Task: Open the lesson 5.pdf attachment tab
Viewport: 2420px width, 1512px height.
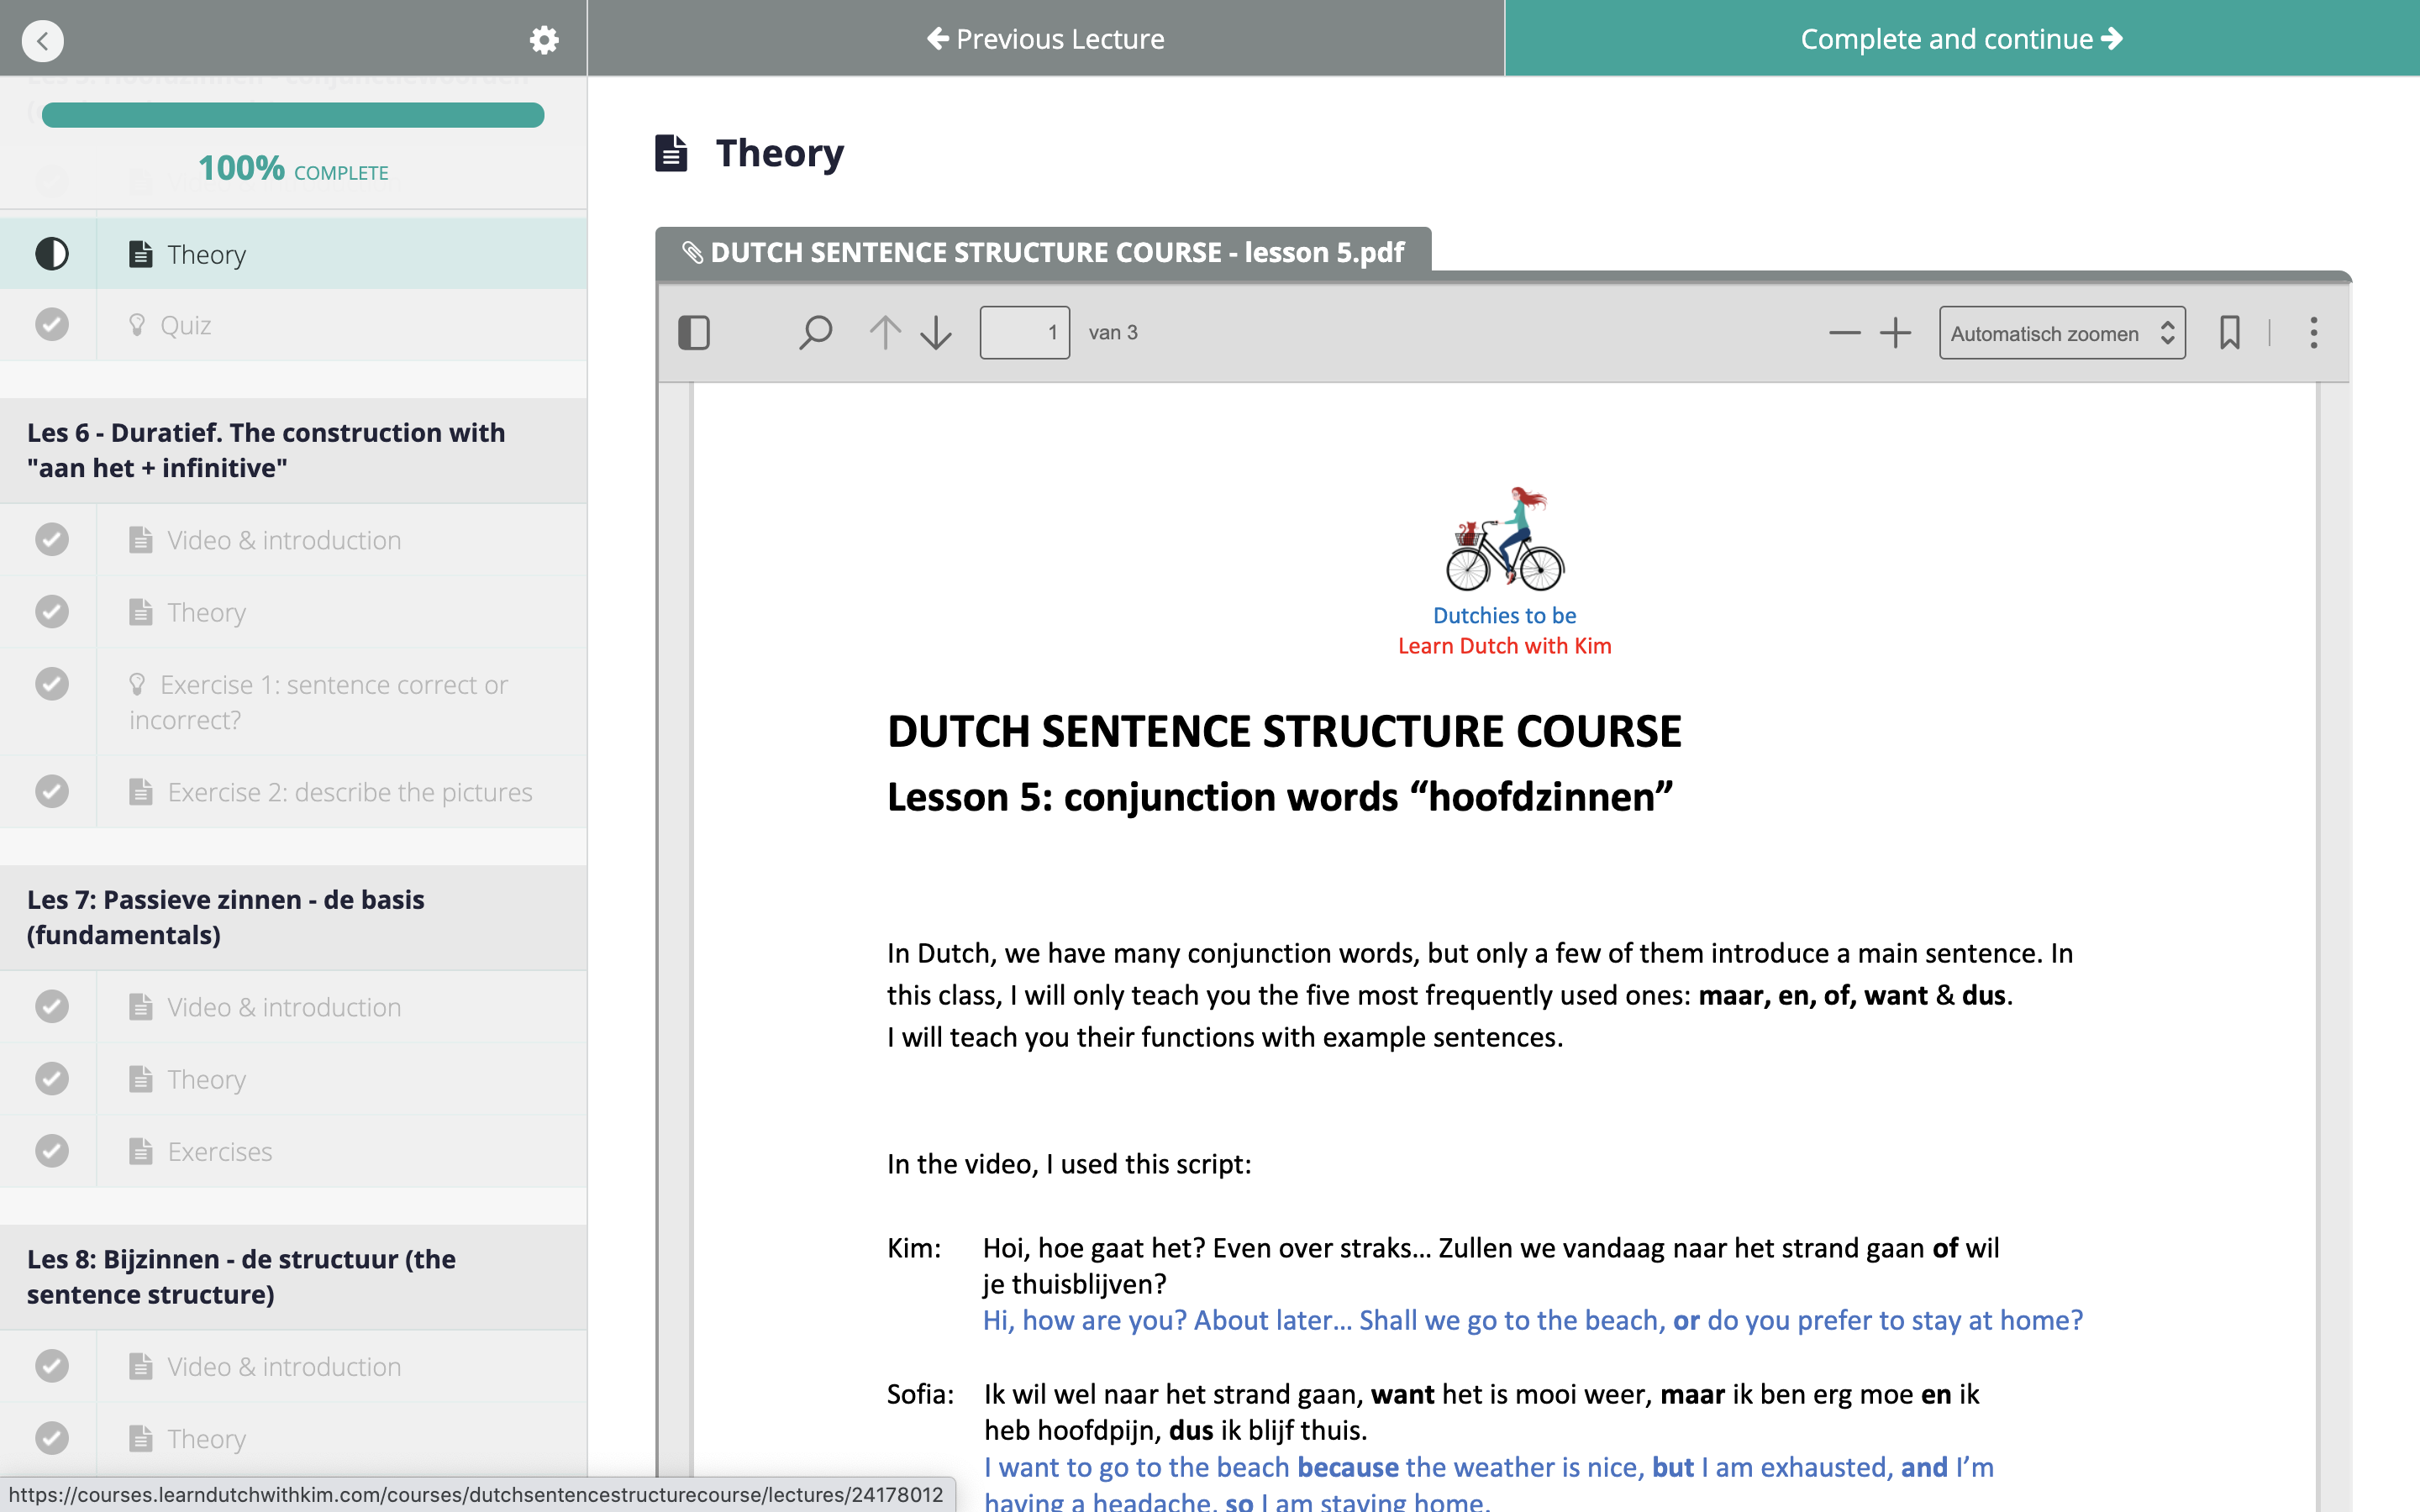Action: (x=1043, y=252)
